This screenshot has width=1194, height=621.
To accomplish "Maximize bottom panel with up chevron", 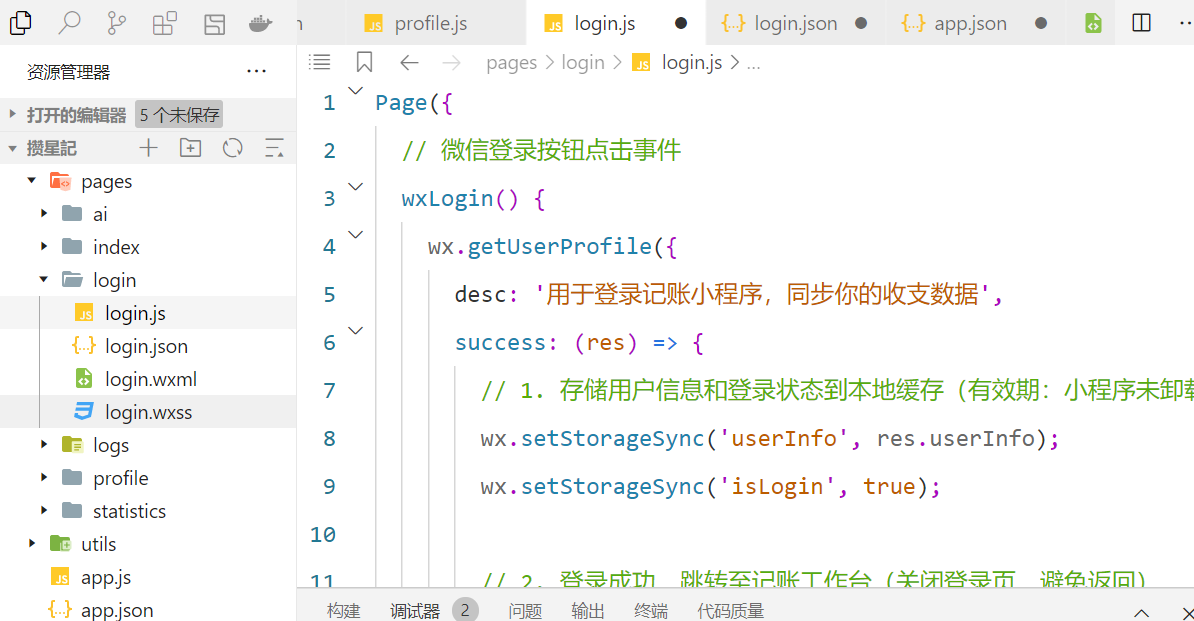I will [x=1141, y=613].
